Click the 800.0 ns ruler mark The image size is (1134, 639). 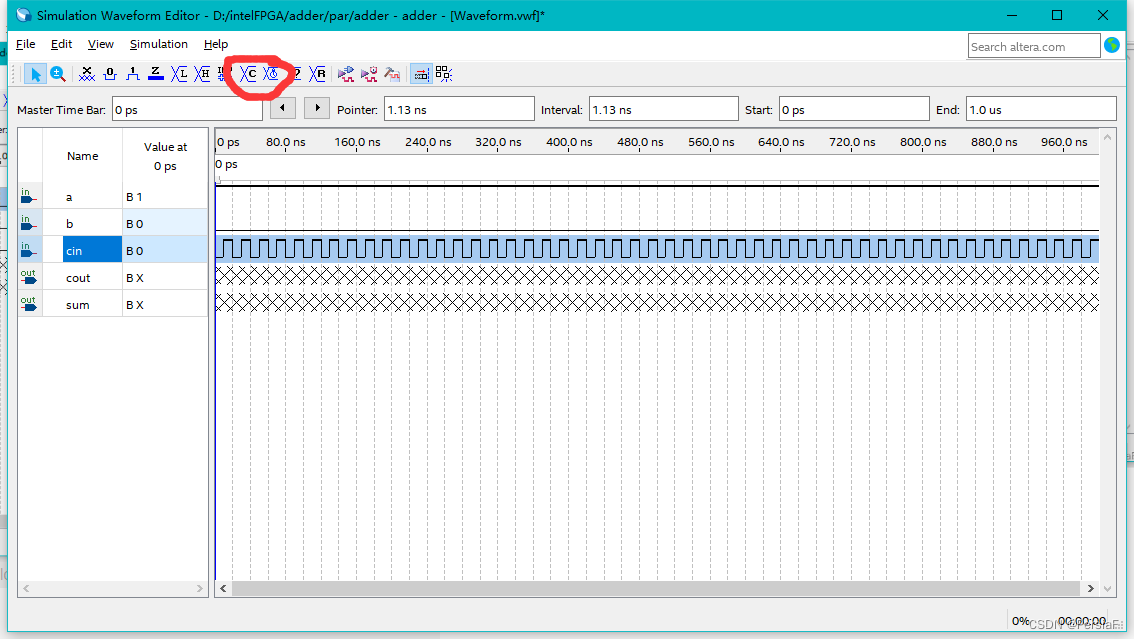click(923, 142)
